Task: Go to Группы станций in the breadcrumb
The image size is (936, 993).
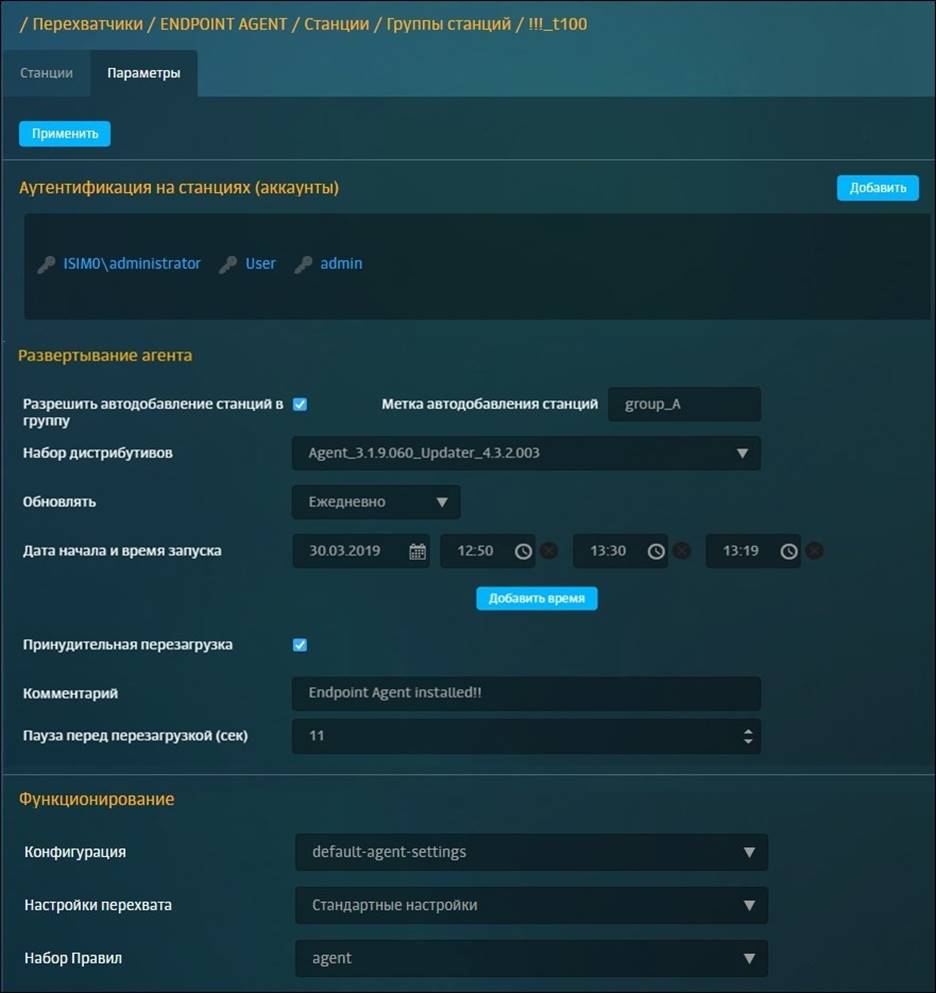Action: coord(448,24)
